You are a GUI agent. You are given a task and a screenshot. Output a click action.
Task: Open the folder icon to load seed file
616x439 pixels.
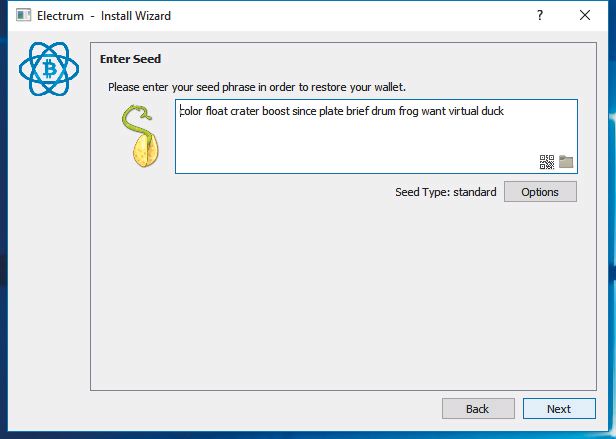pyautogui.click(x=566, y=162)
